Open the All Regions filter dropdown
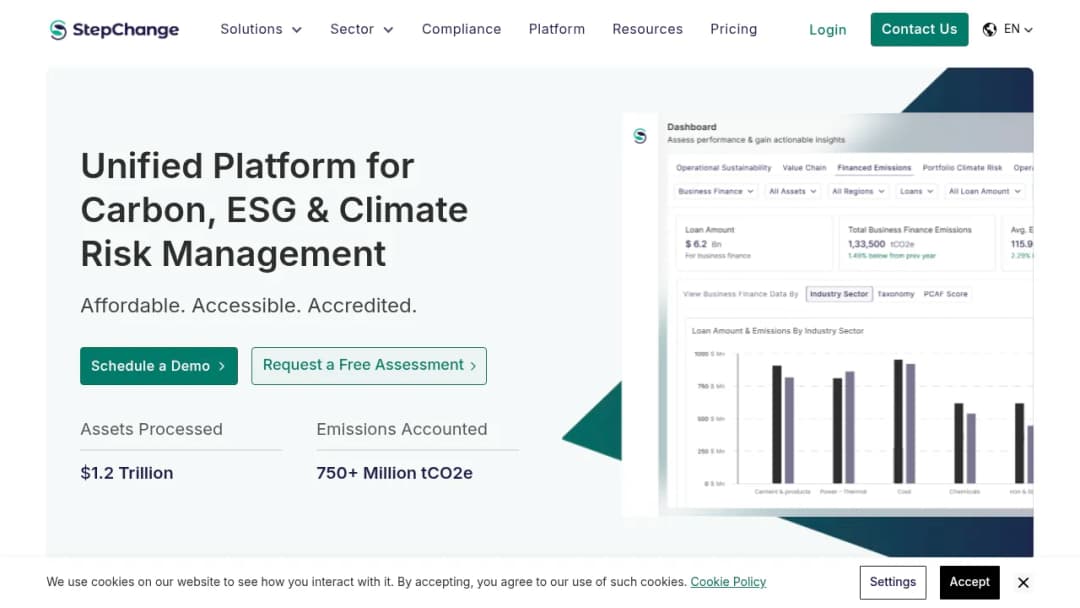Screen dimensions: 1080x608 pos(858,191)
